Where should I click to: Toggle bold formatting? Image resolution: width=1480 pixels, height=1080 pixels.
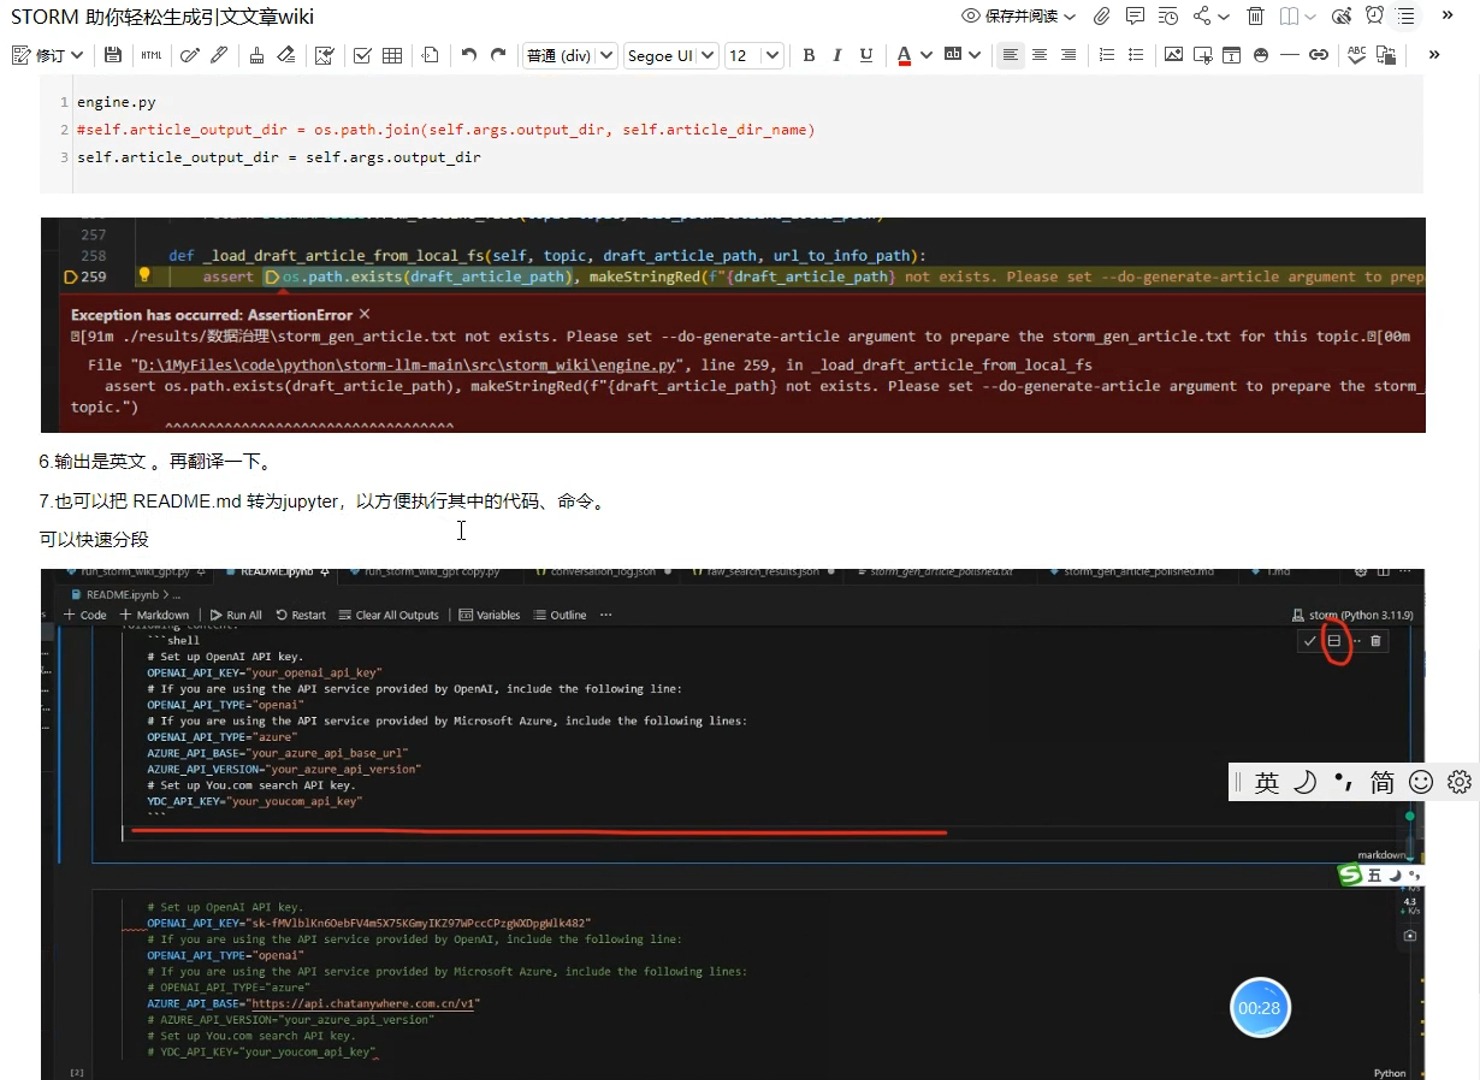coord(809,55)
